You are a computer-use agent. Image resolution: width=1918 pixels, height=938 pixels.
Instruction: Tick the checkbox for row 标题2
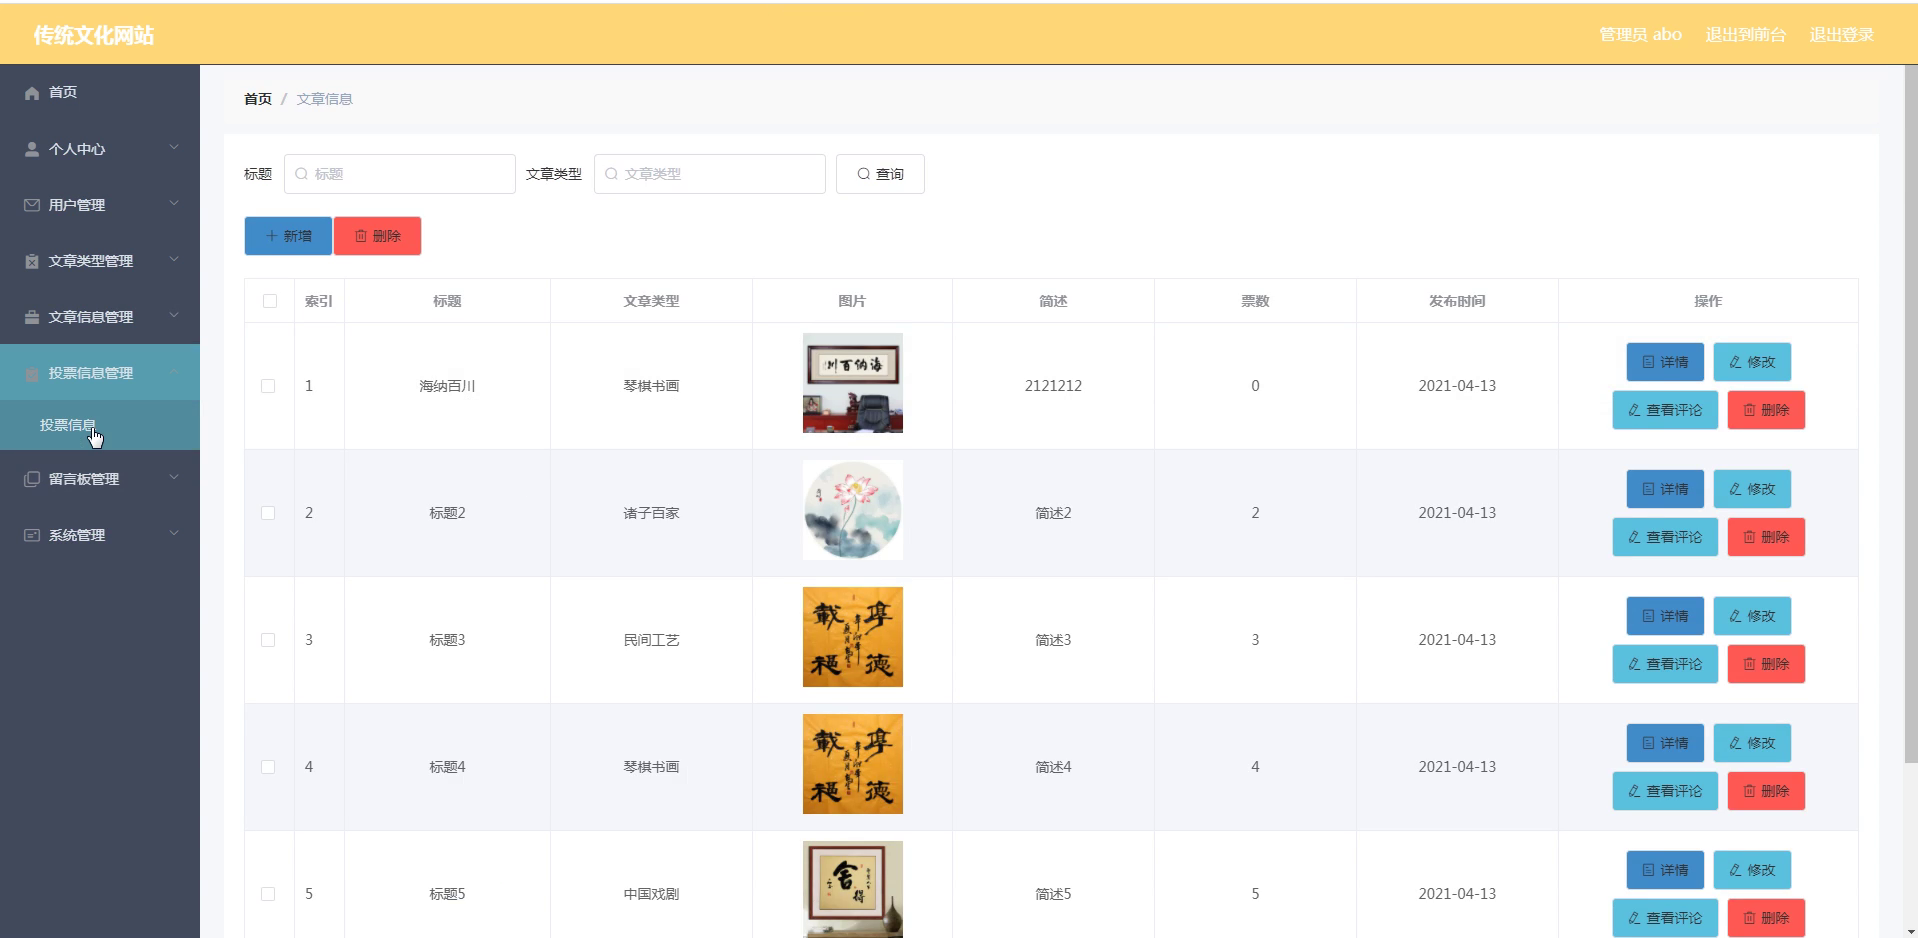pos(268,513)
